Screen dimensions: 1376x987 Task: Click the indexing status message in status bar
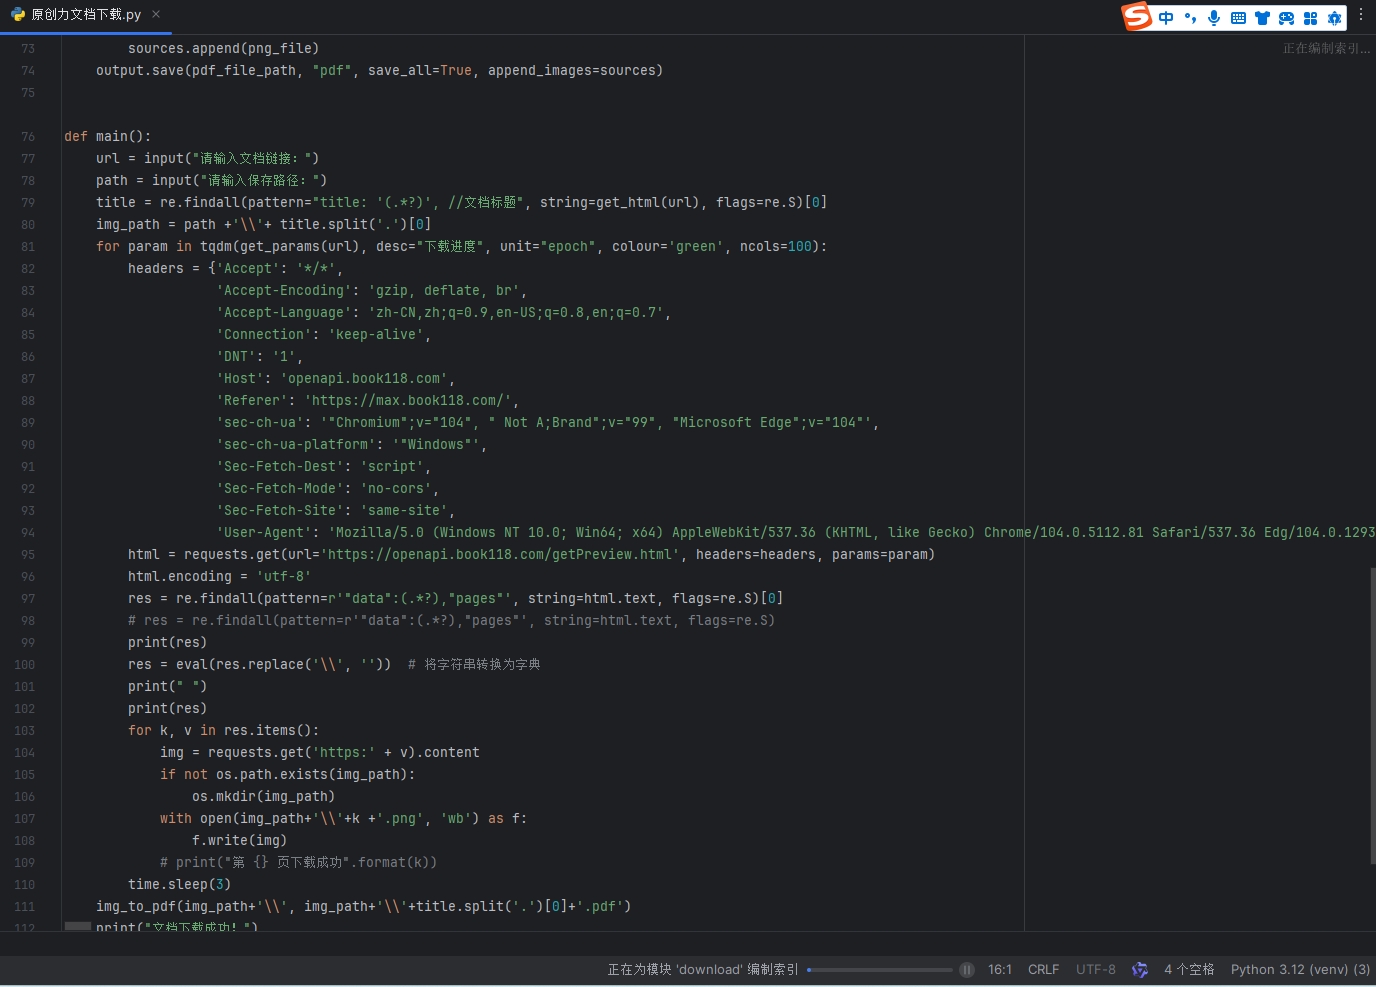click(x=703, y=970)
